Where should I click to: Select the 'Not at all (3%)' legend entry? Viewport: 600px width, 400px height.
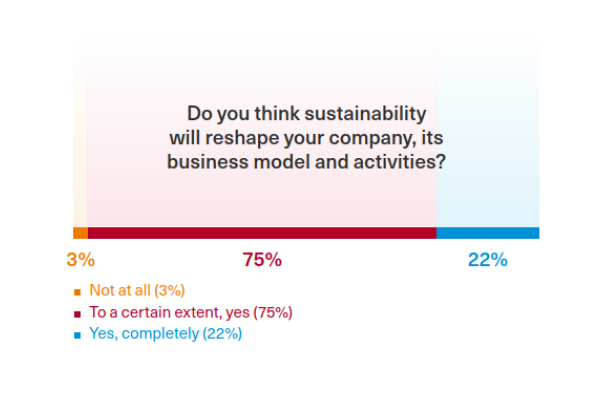pyautogui.click(x=137, y=291)
